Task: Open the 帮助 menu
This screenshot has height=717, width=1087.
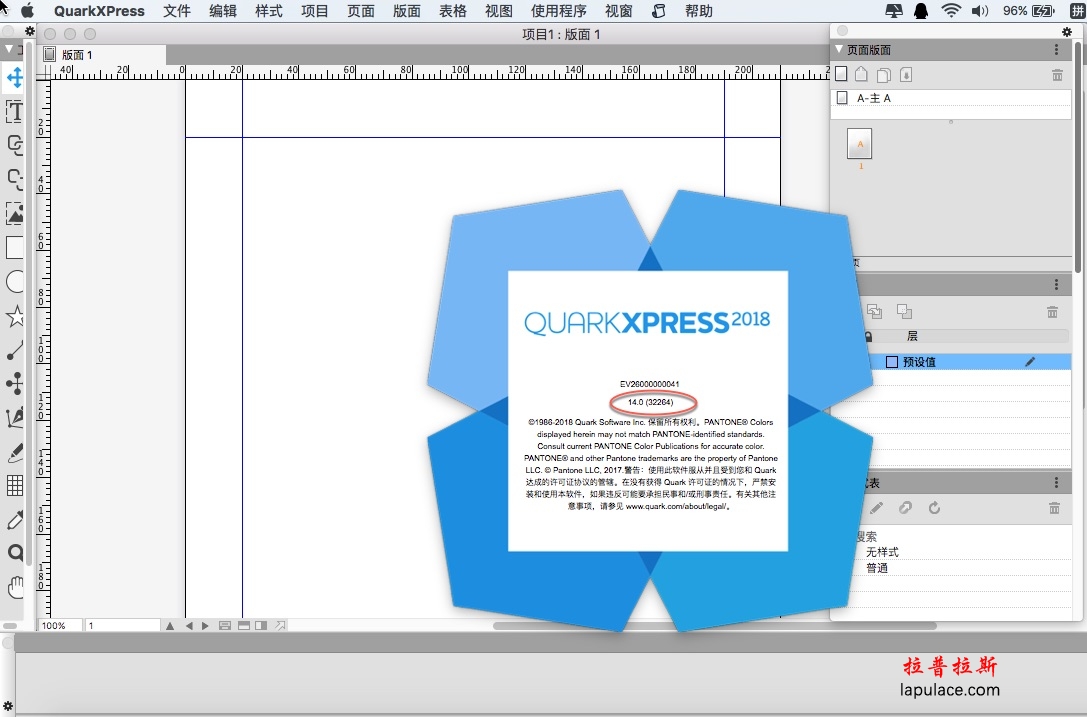Action: tap(699, 11)
